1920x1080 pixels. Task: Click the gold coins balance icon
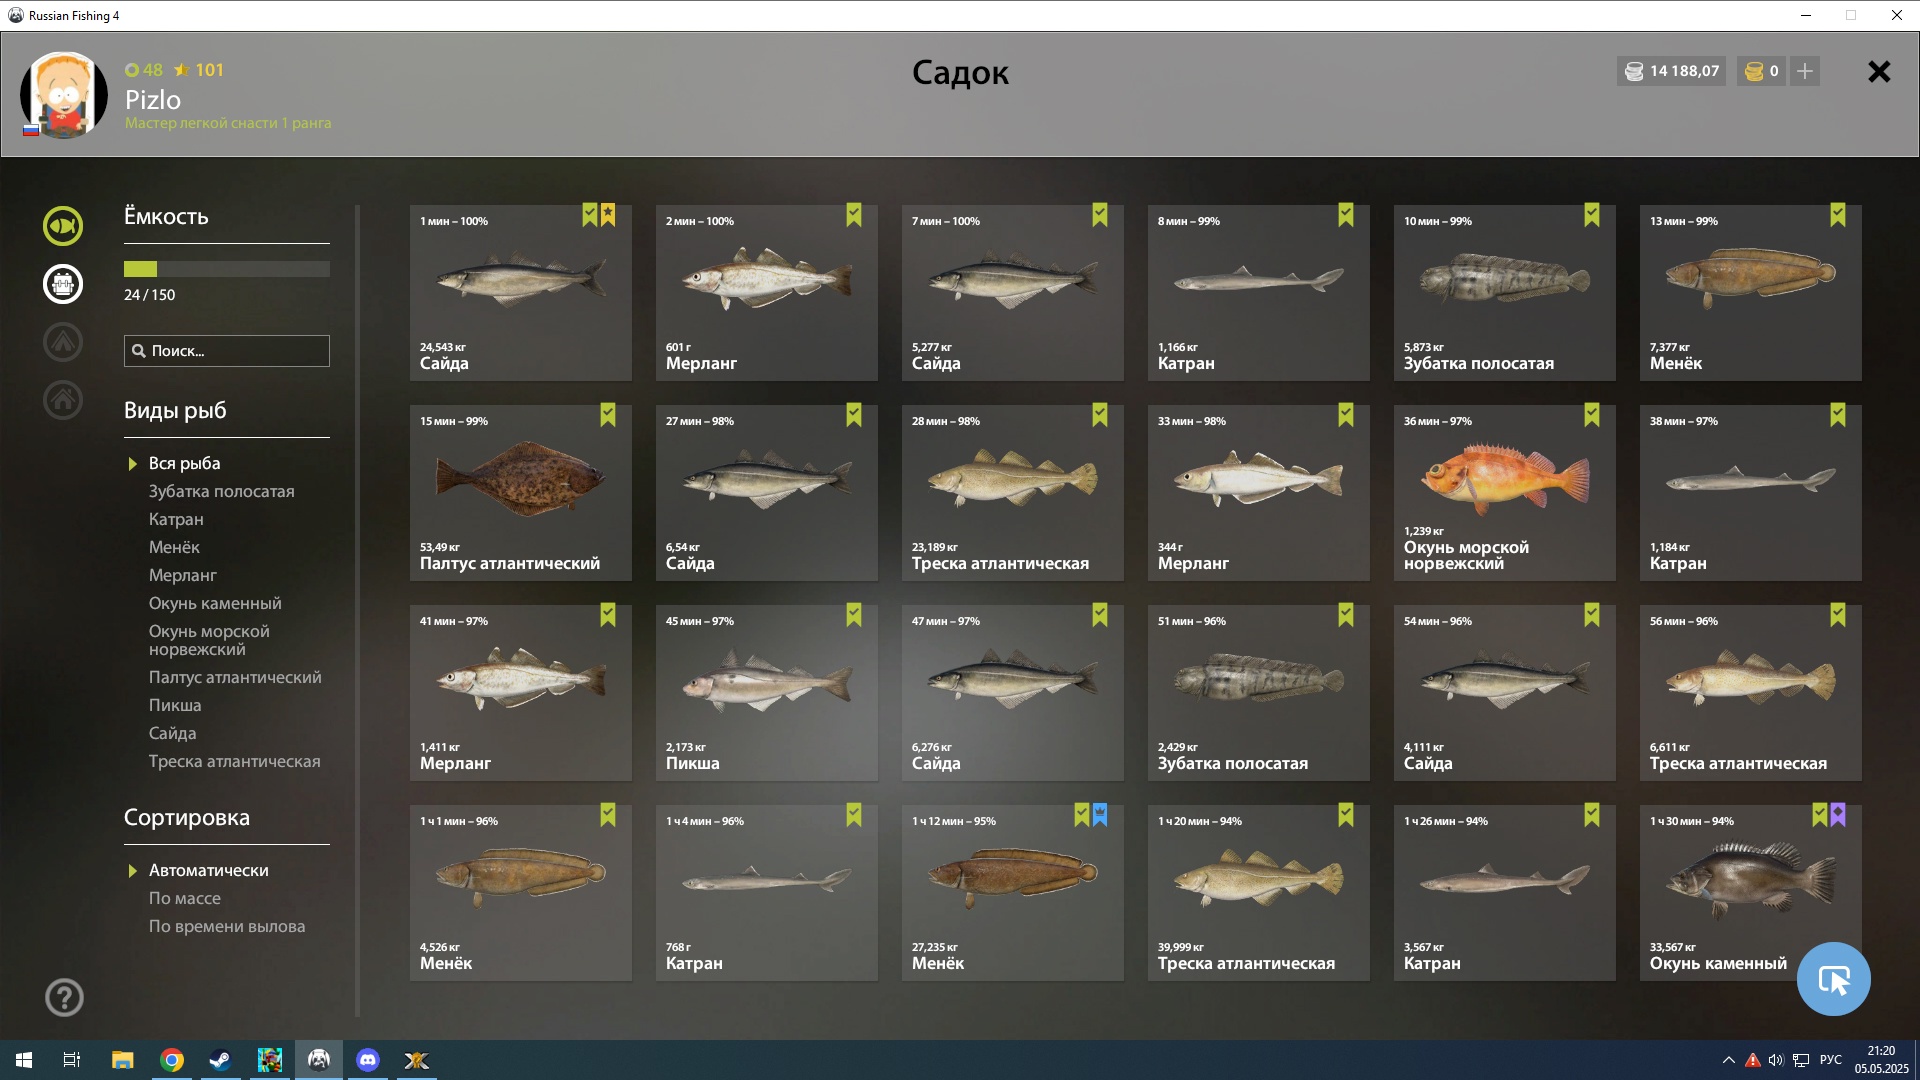[1754, 71]
